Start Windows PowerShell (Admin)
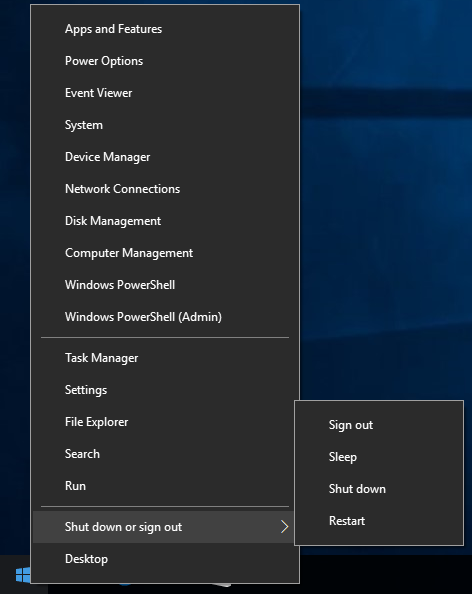 point(165,317)
